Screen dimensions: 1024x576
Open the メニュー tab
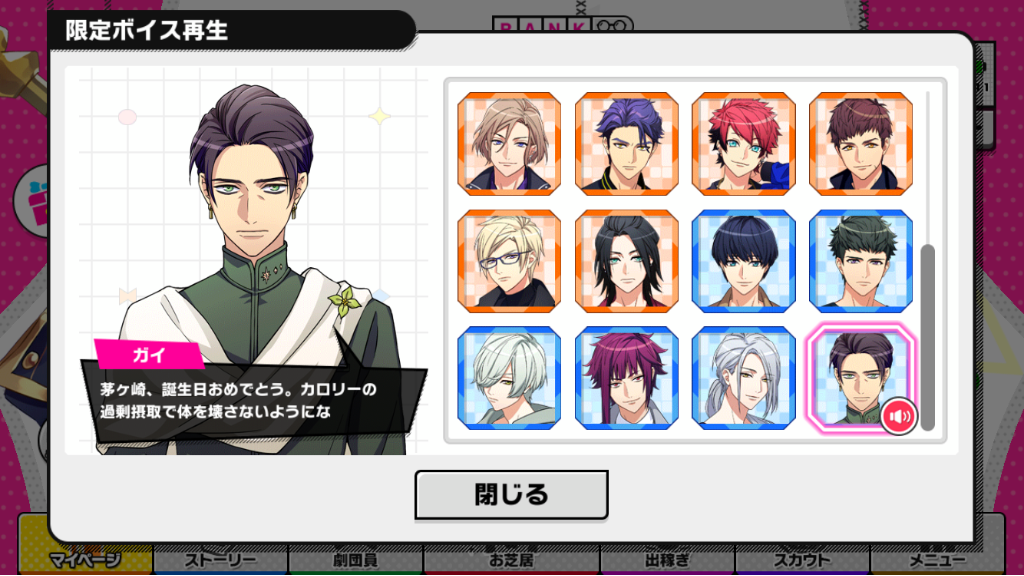pos(937,560)
